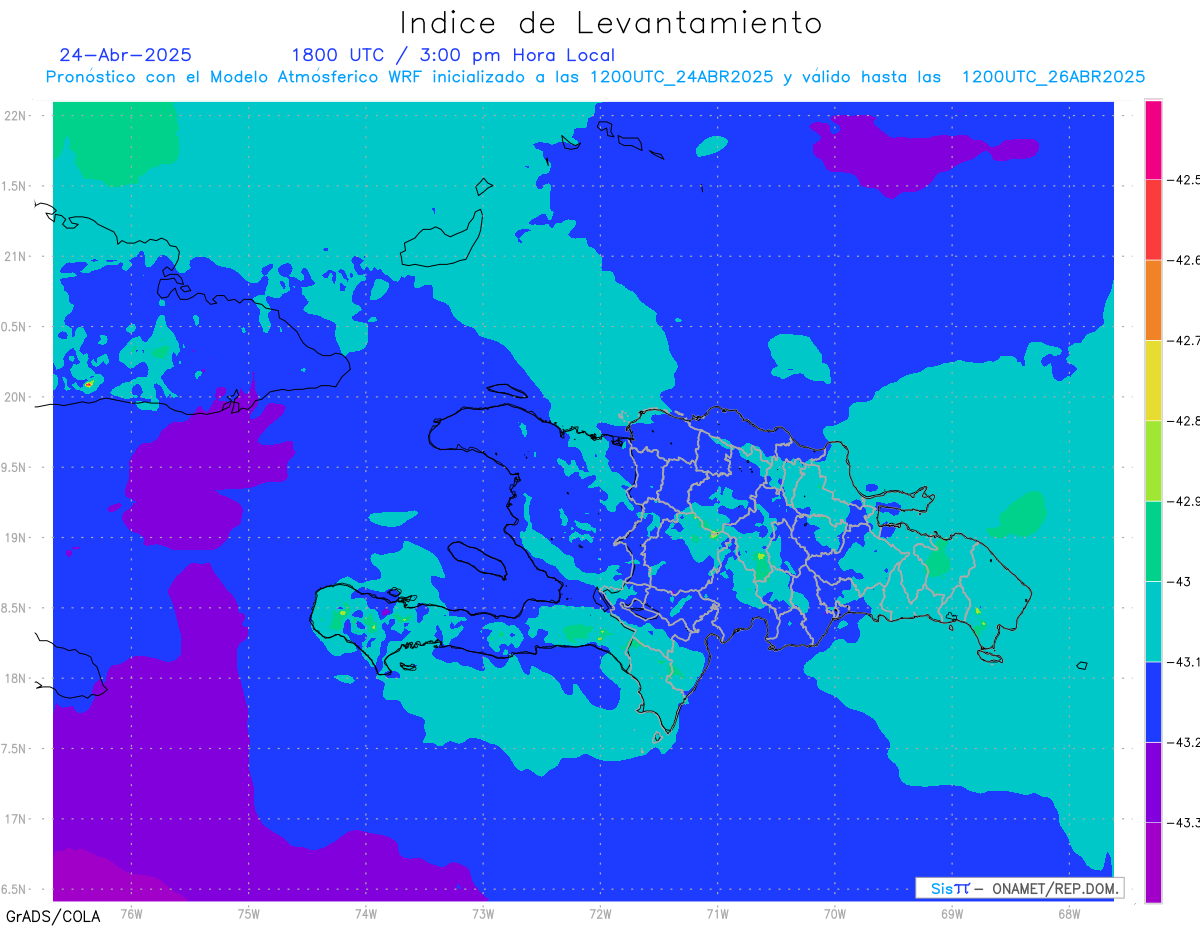Screen dimensions: 1200x927
Task: Click '1800 UTC / 3:00 pm Hora Local'
Action: [x=453, y=56]
